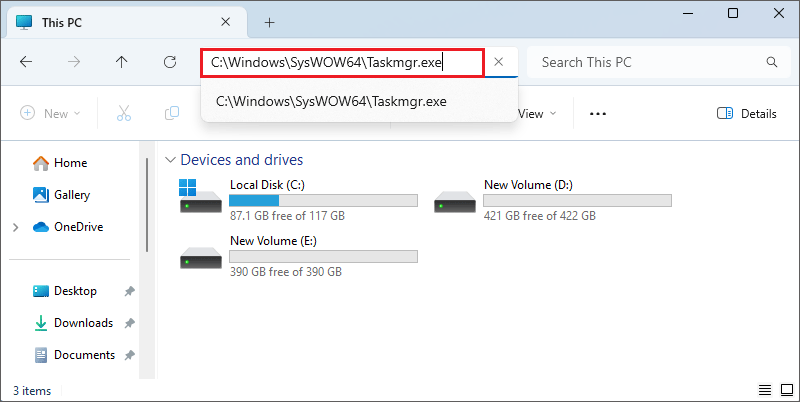Click the Search This PC box

658,62
